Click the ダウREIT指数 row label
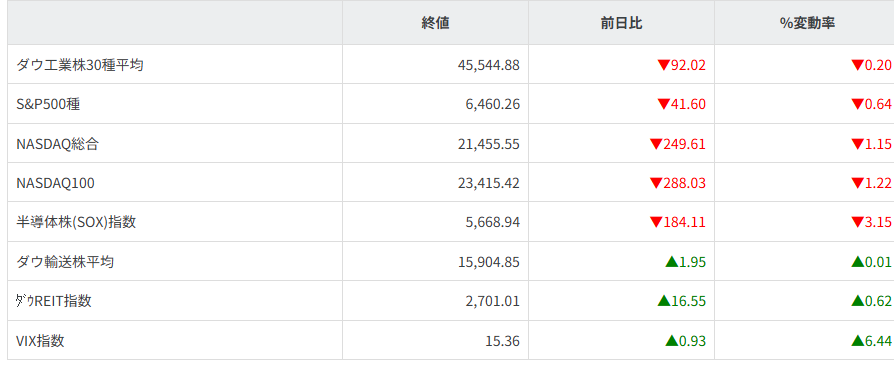894x374 pixels. coord(54,301)
